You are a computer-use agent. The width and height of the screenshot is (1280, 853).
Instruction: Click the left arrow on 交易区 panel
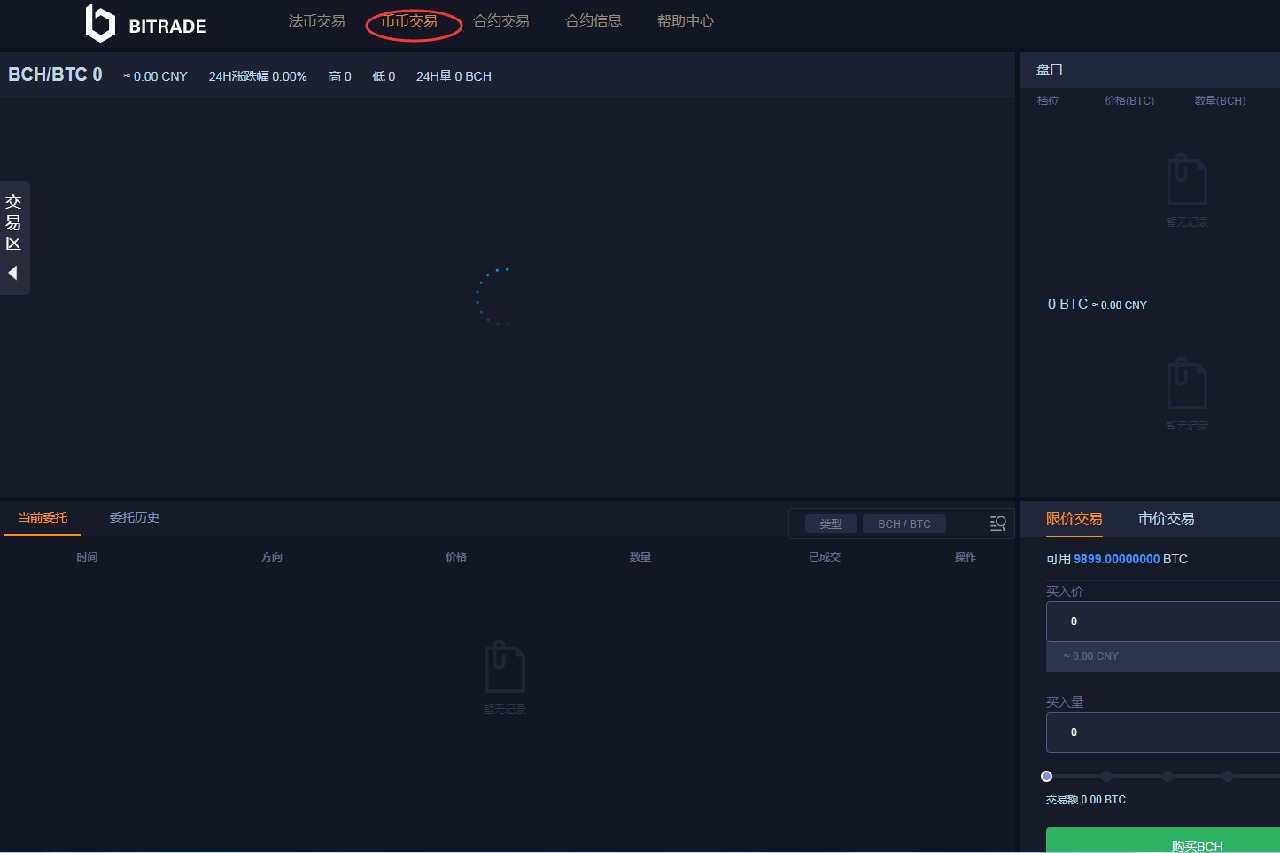click(13, 273)
